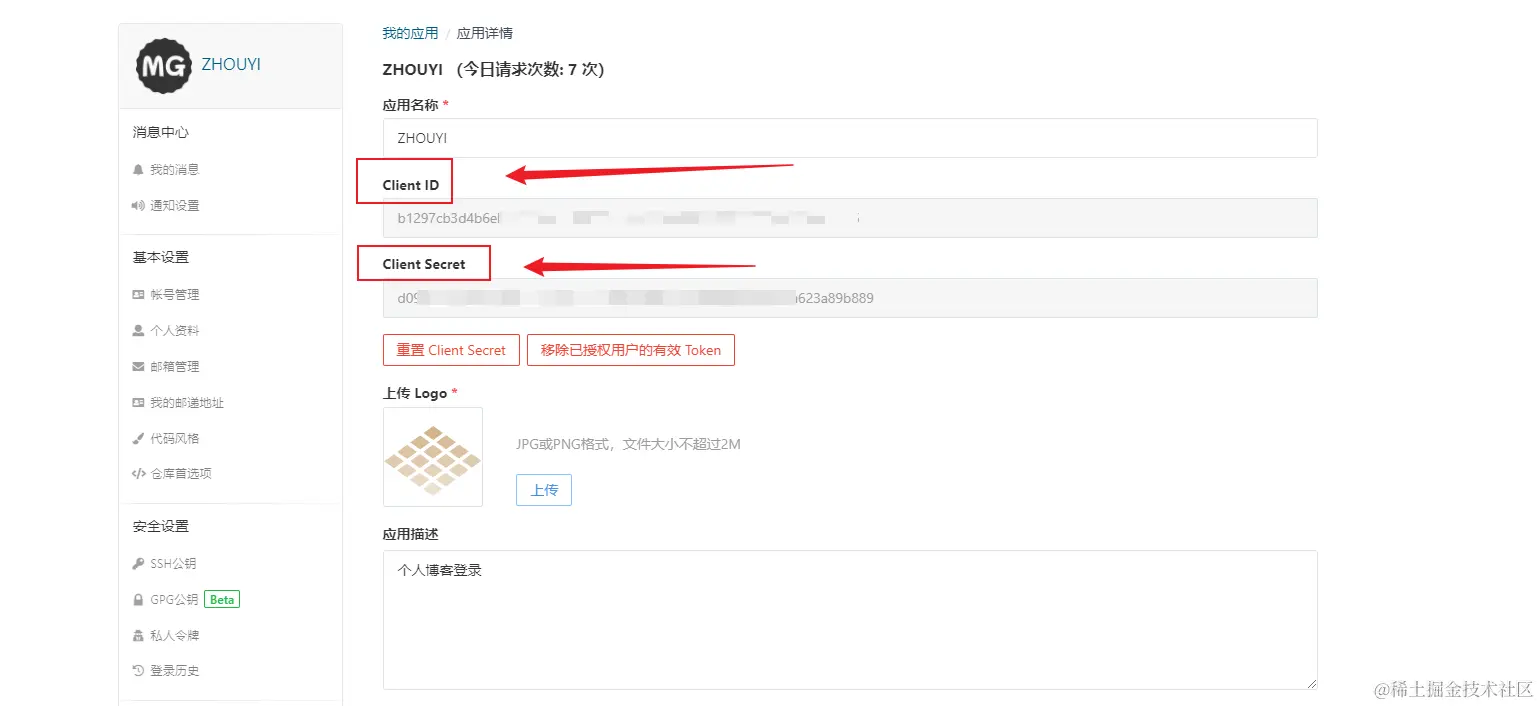The image size is (1540, 706).
Task: Click the application logo thumbnail
Action: click(433, 457)
